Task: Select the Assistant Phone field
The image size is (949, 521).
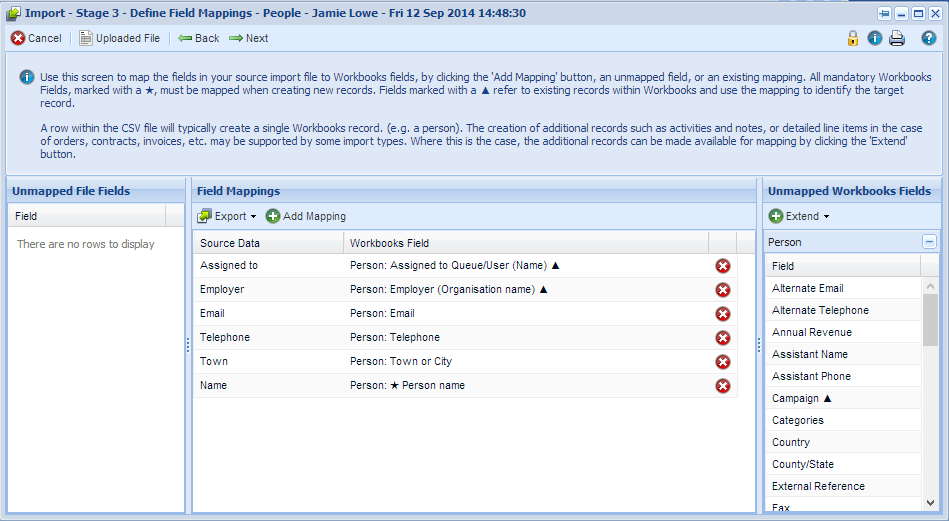Action: [x=843, y=376]
